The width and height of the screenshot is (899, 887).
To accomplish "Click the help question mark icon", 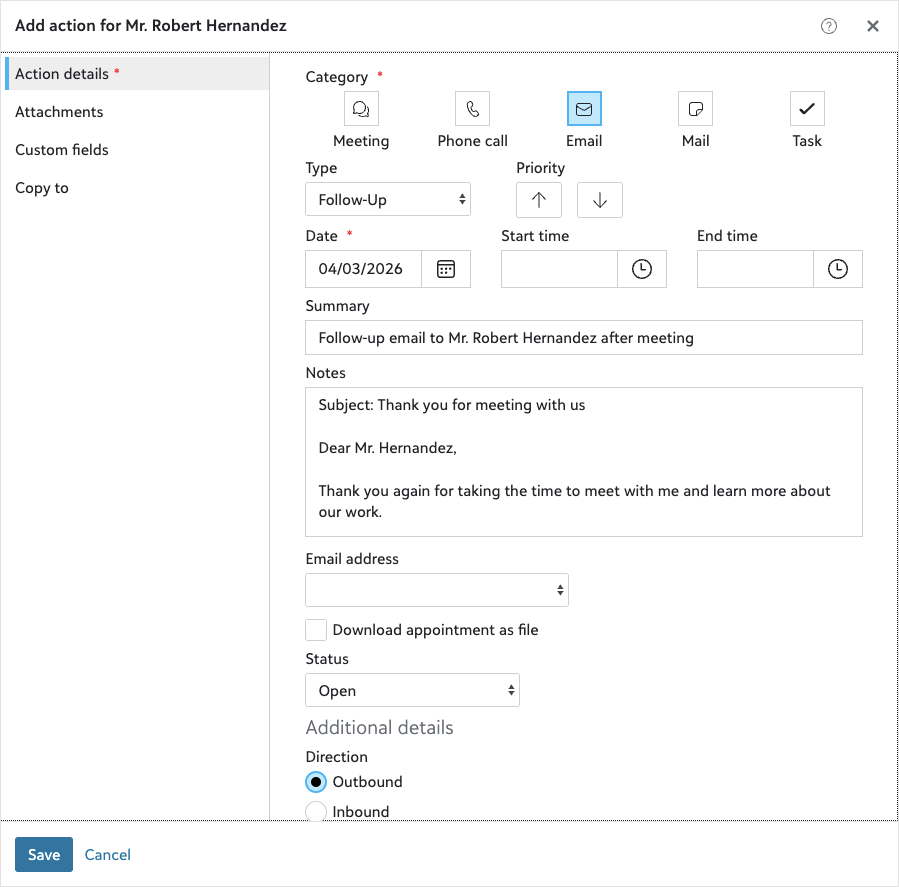I will (x=829, y=26).
